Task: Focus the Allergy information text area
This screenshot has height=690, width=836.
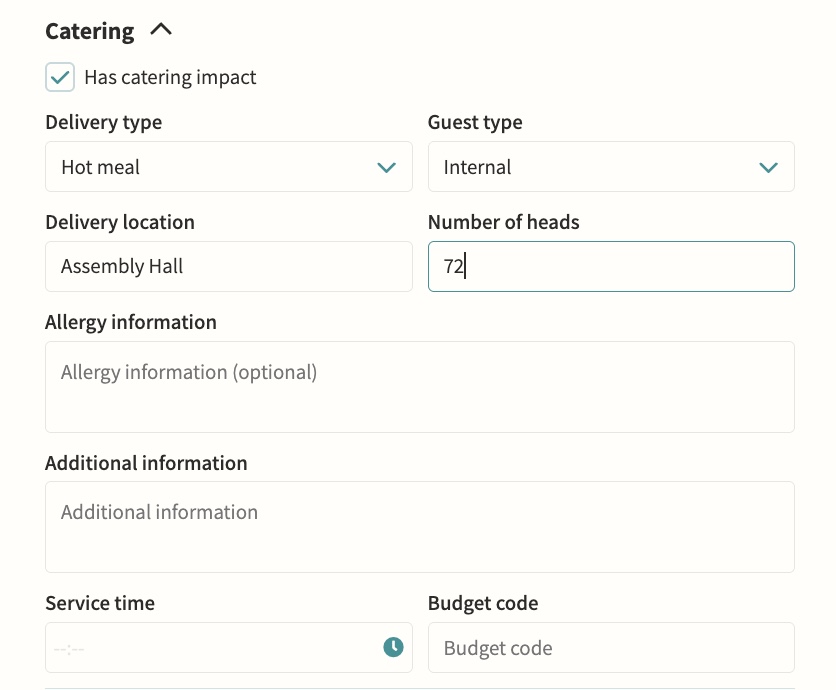Action: pyautogui.click(x=420, y=387)
